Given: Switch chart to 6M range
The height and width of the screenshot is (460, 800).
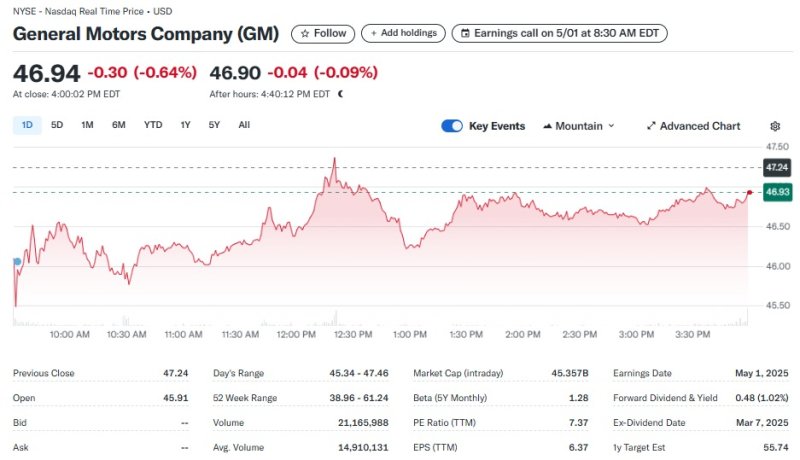Looking at the screenshot, I should (x=119, y=125).
